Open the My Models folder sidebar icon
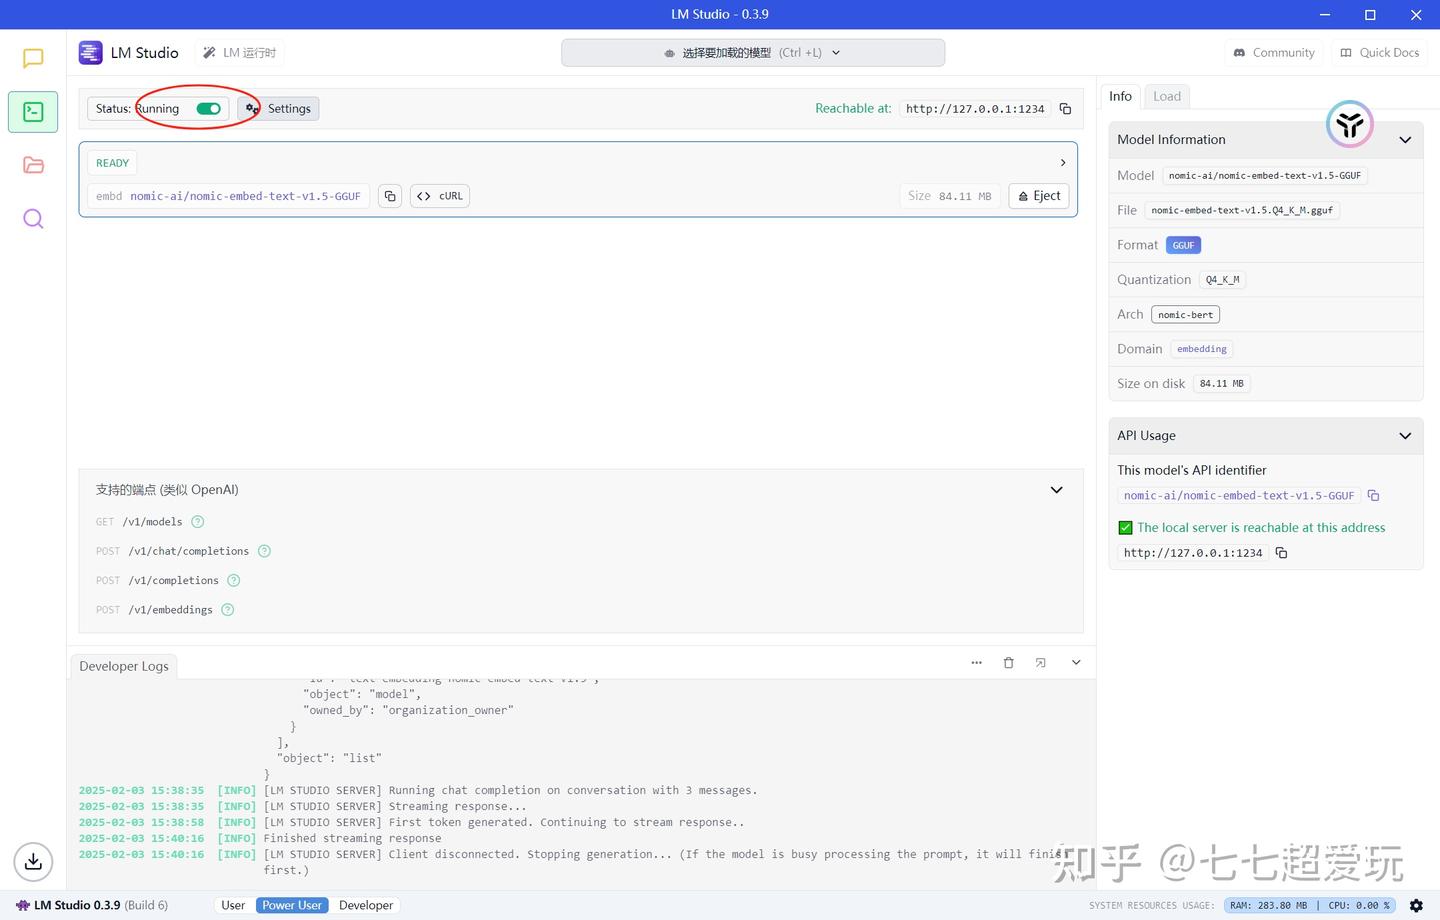The height and width of the screenshot is (920, 1440). coord(33,165)
